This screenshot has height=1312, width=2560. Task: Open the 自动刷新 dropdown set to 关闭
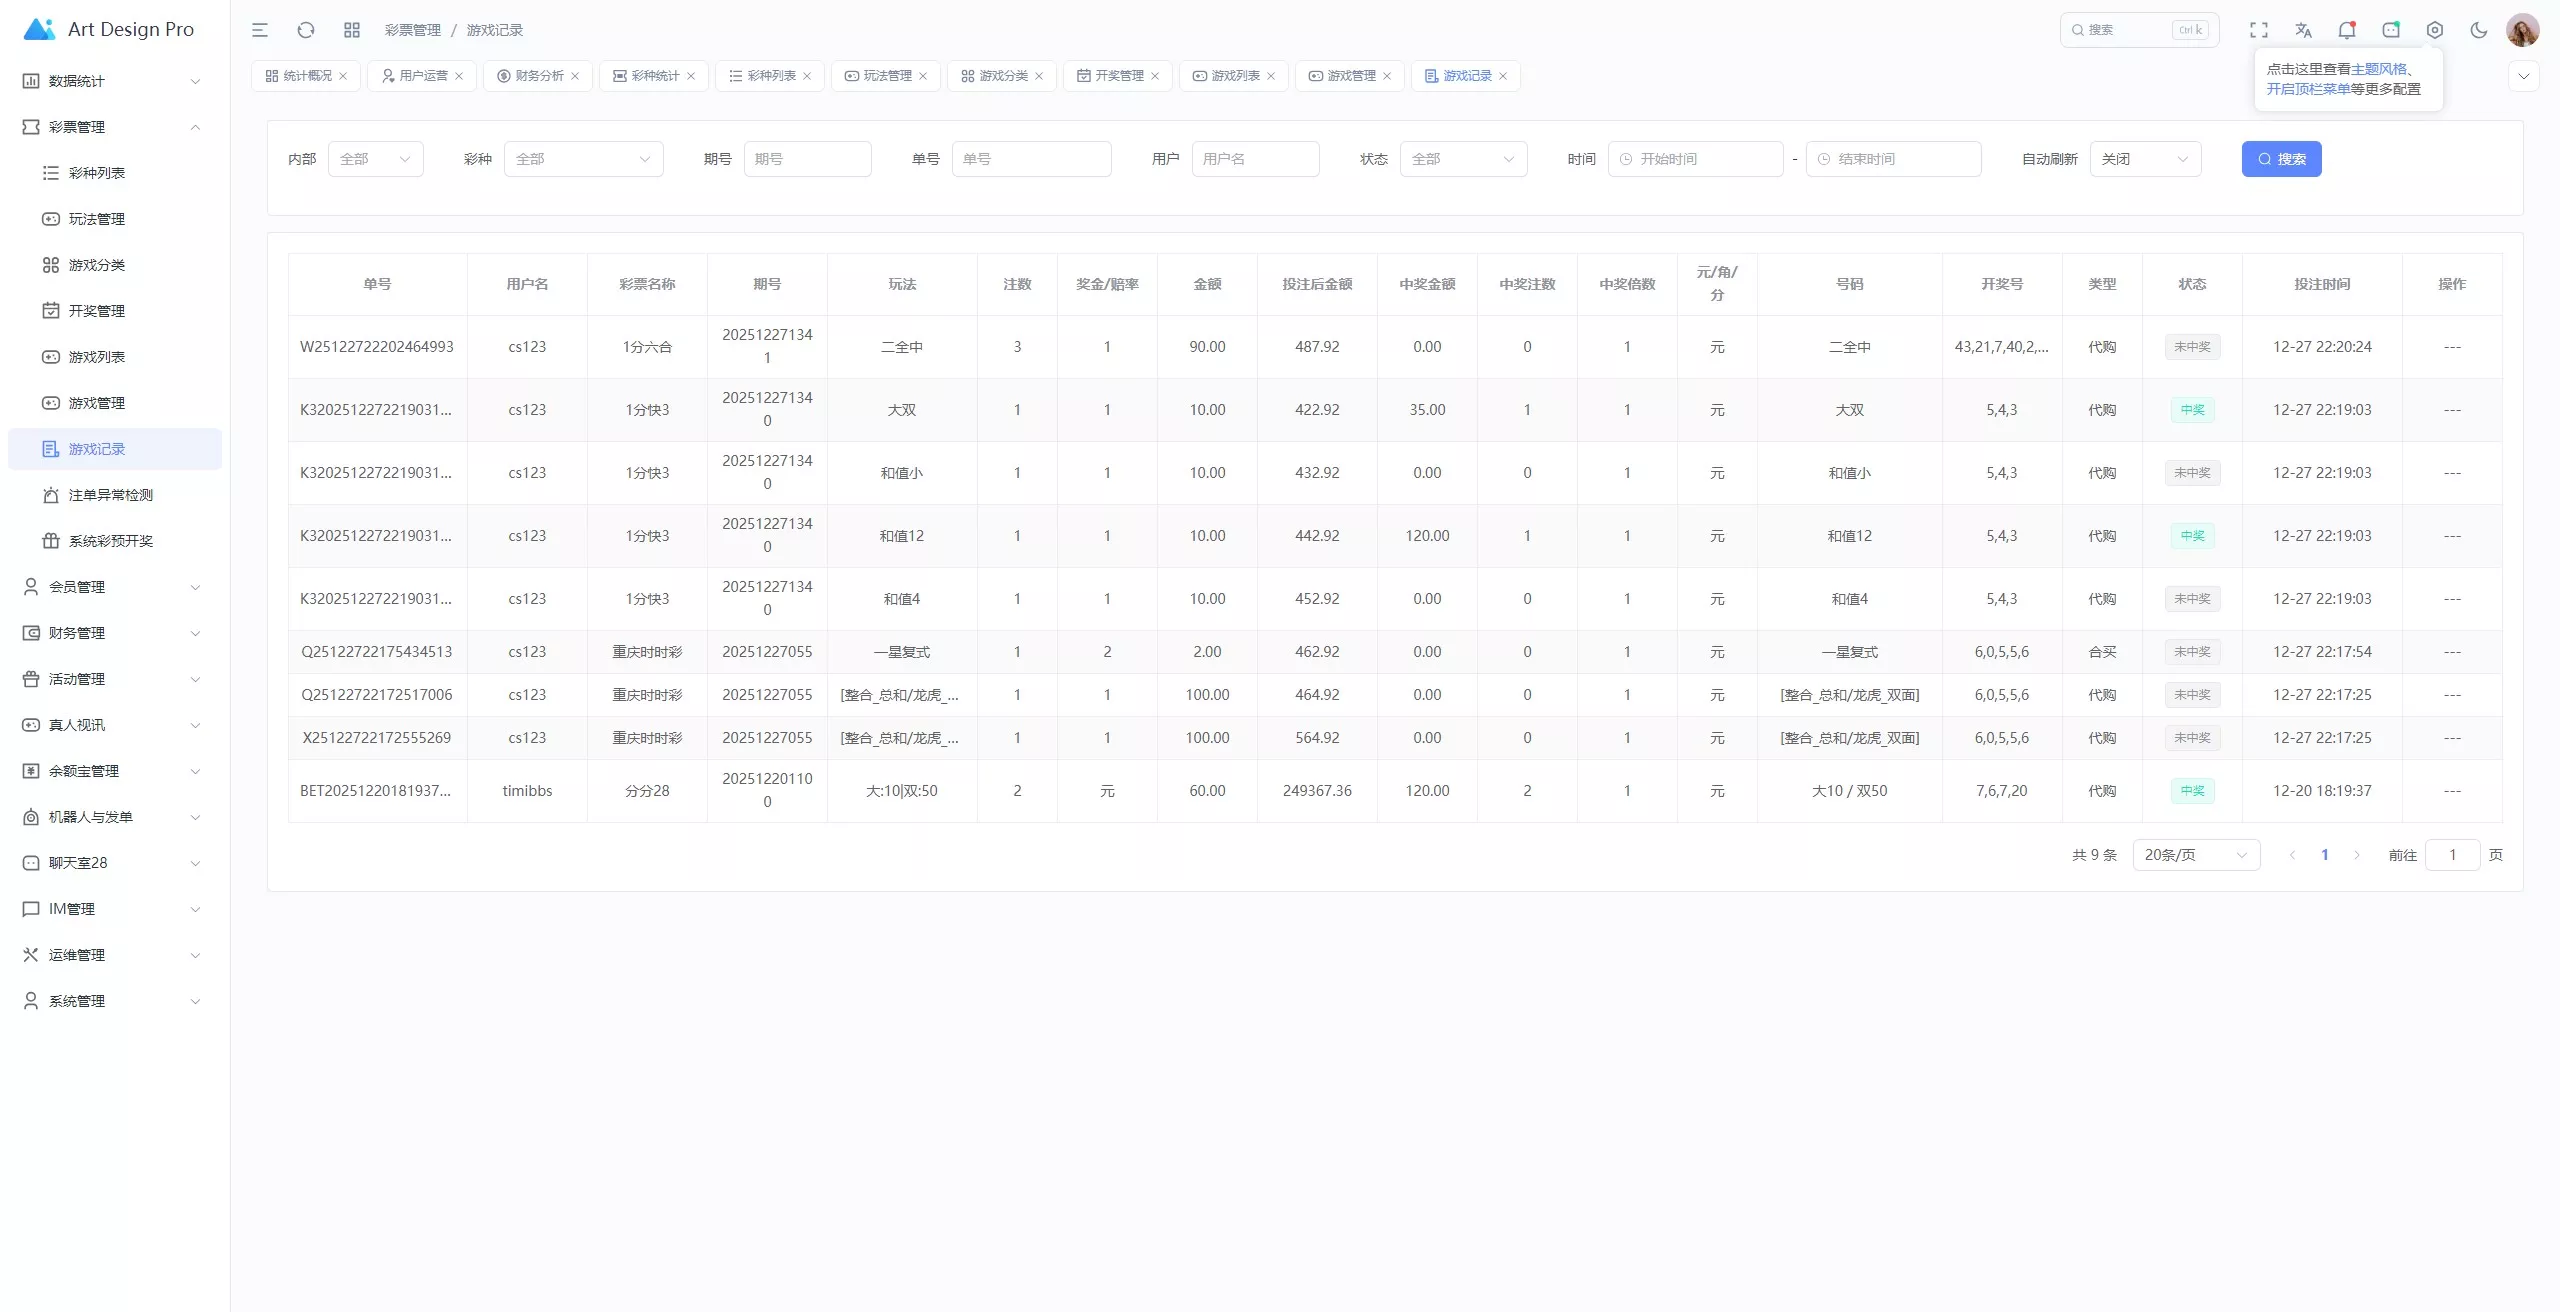tap(2145, 159)
